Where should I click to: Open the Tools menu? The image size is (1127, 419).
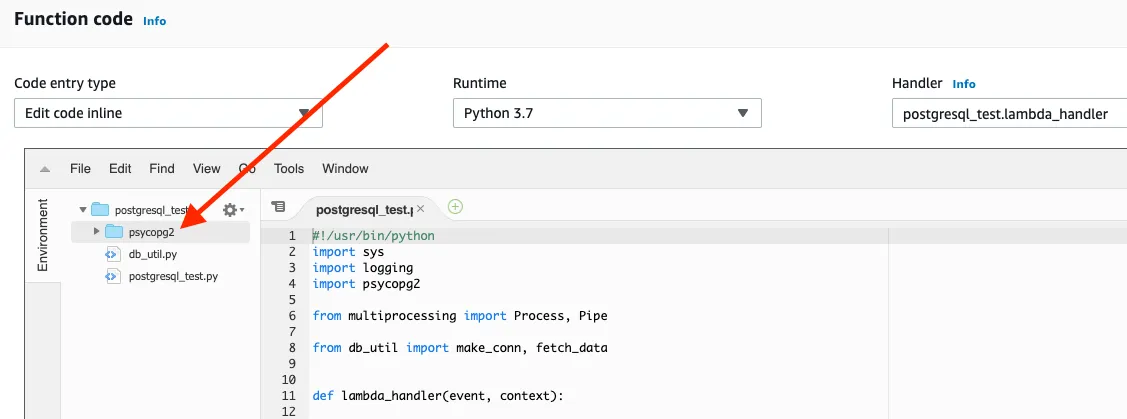click(289, 169)
